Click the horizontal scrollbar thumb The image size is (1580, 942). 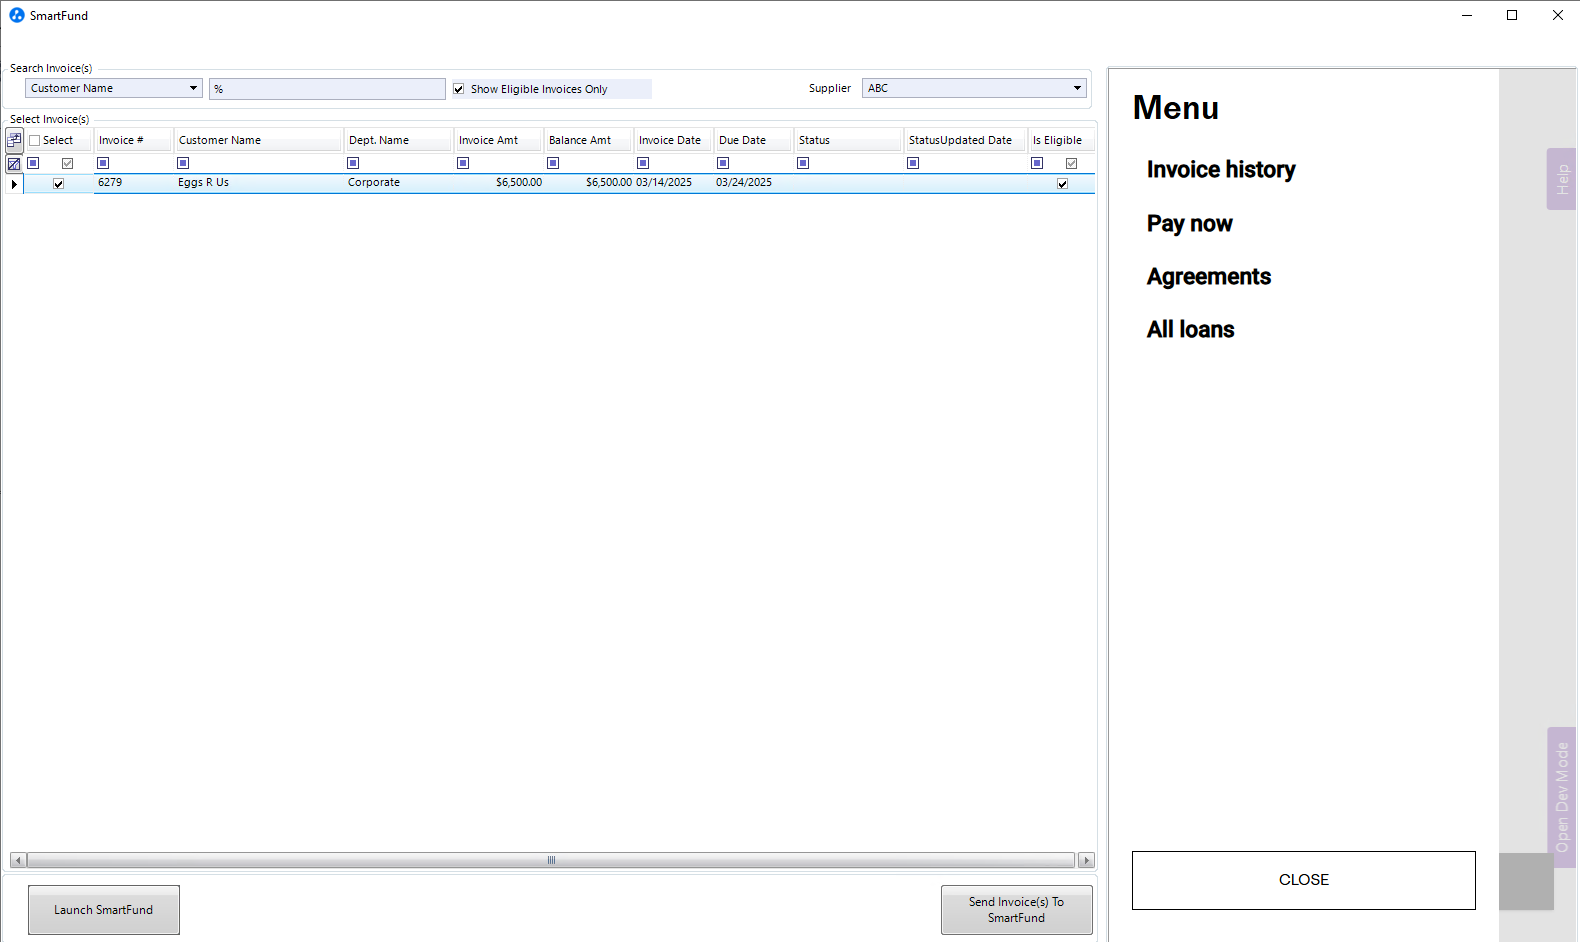coord(551,860)
